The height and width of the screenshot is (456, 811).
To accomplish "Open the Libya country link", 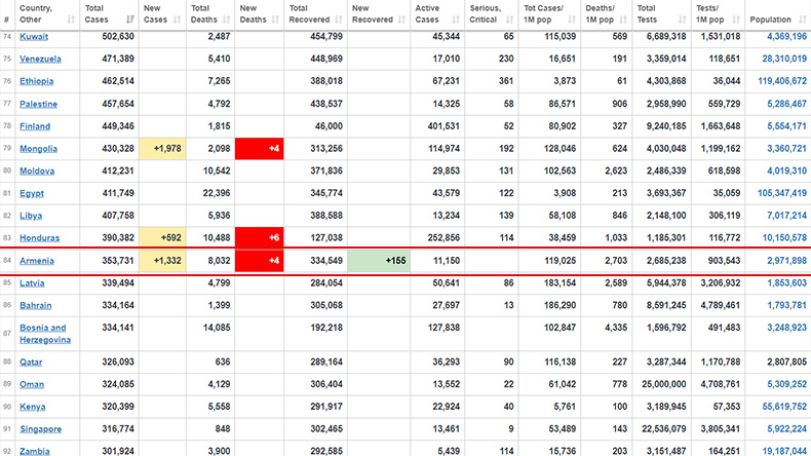I will point(31,216).
